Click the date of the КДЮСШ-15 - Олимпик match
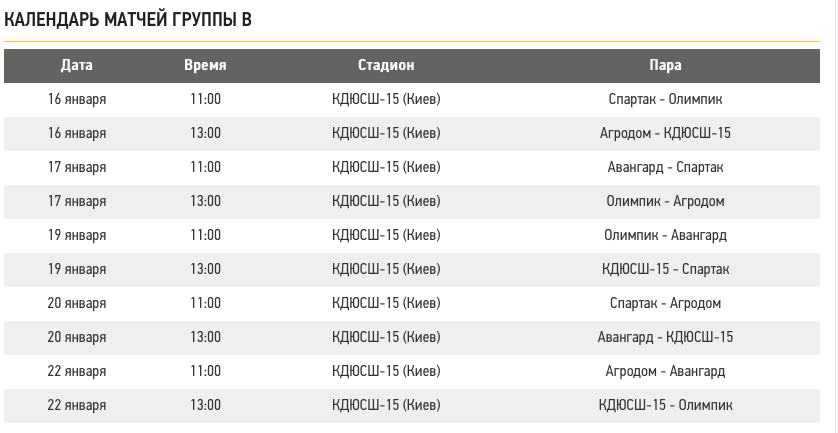838x433 pixels. [x=77, y=405]
